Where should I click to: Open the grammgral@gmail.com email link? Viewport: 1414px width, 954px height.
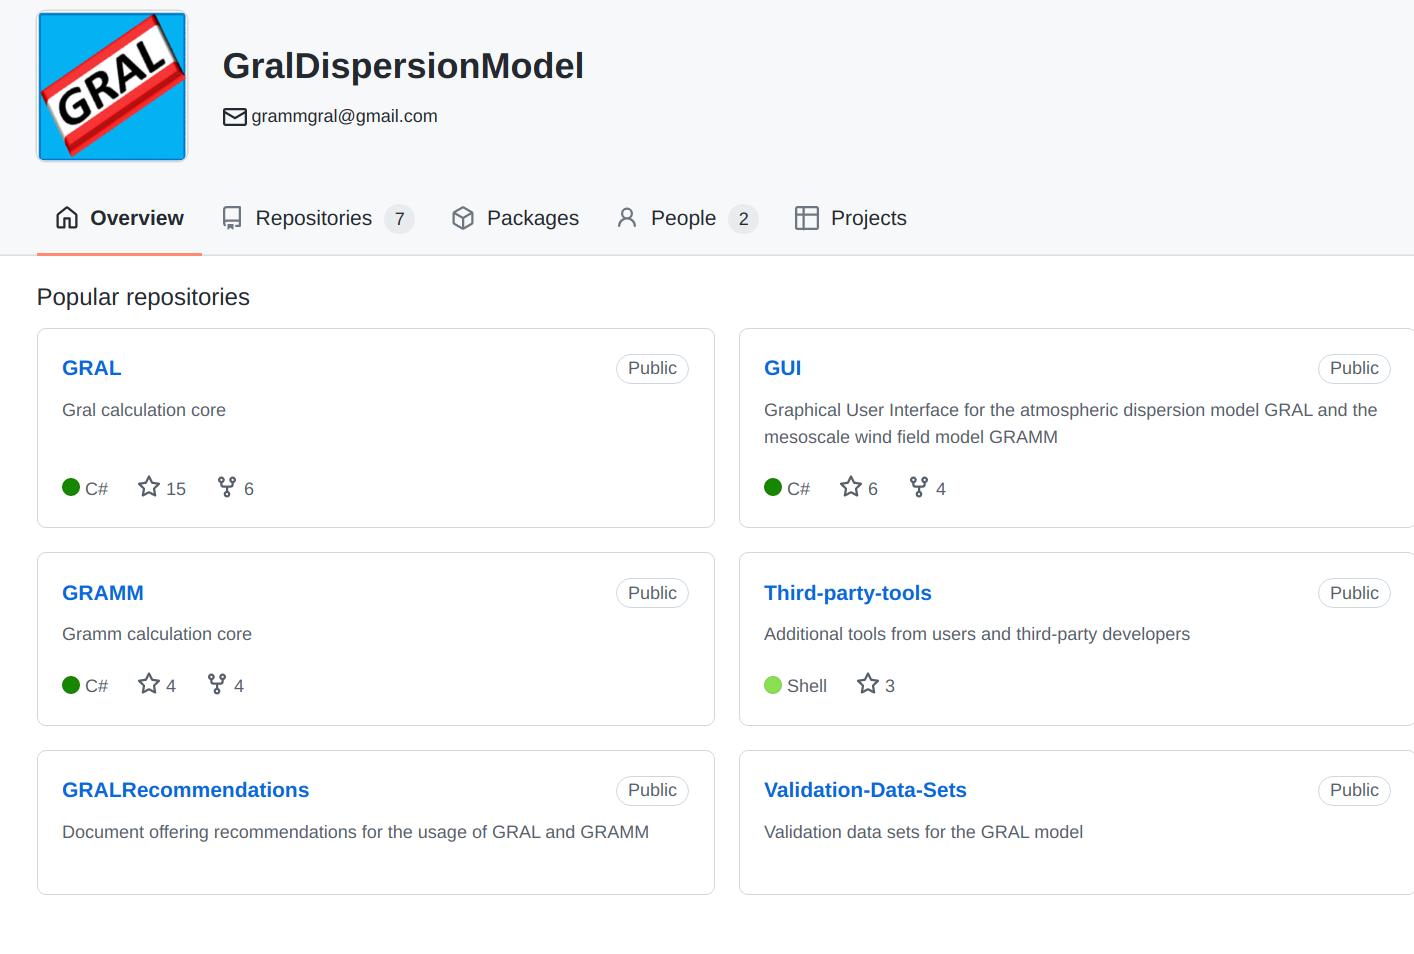(x=344, y=116)
